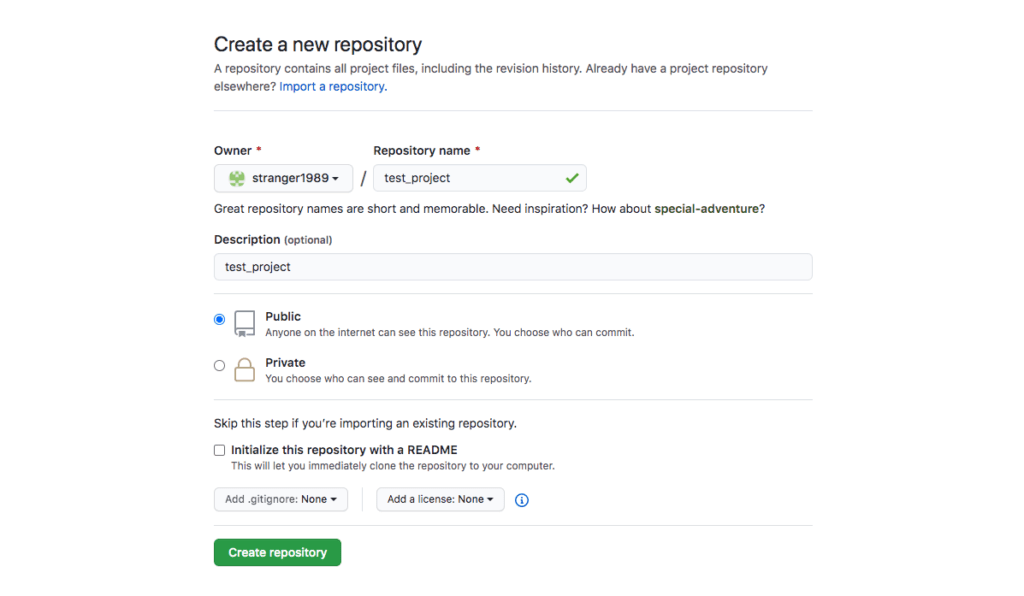Enable Initialize this repository with a README
The image size is (1024, 596).
[x=219, y=450]
